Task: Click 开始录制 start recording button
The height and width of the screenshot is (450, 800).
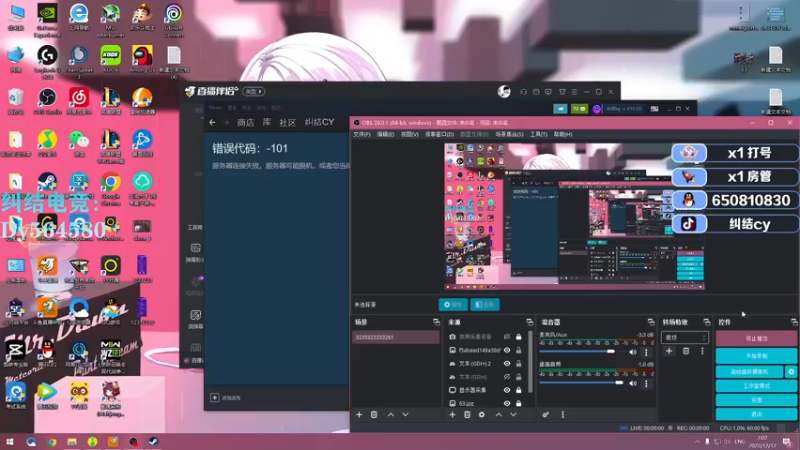Action: [x=756, y=356]
